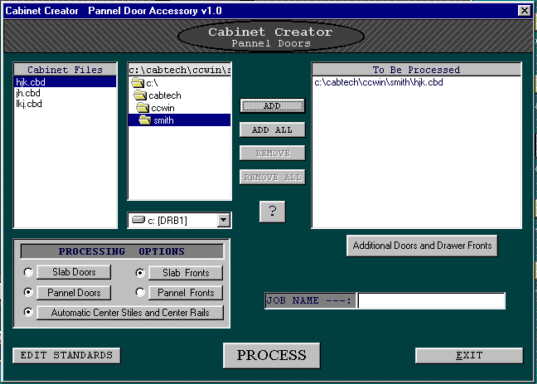Click the ADD button
The width and height of the screenshot is (537, 384).
click(272, 106)
